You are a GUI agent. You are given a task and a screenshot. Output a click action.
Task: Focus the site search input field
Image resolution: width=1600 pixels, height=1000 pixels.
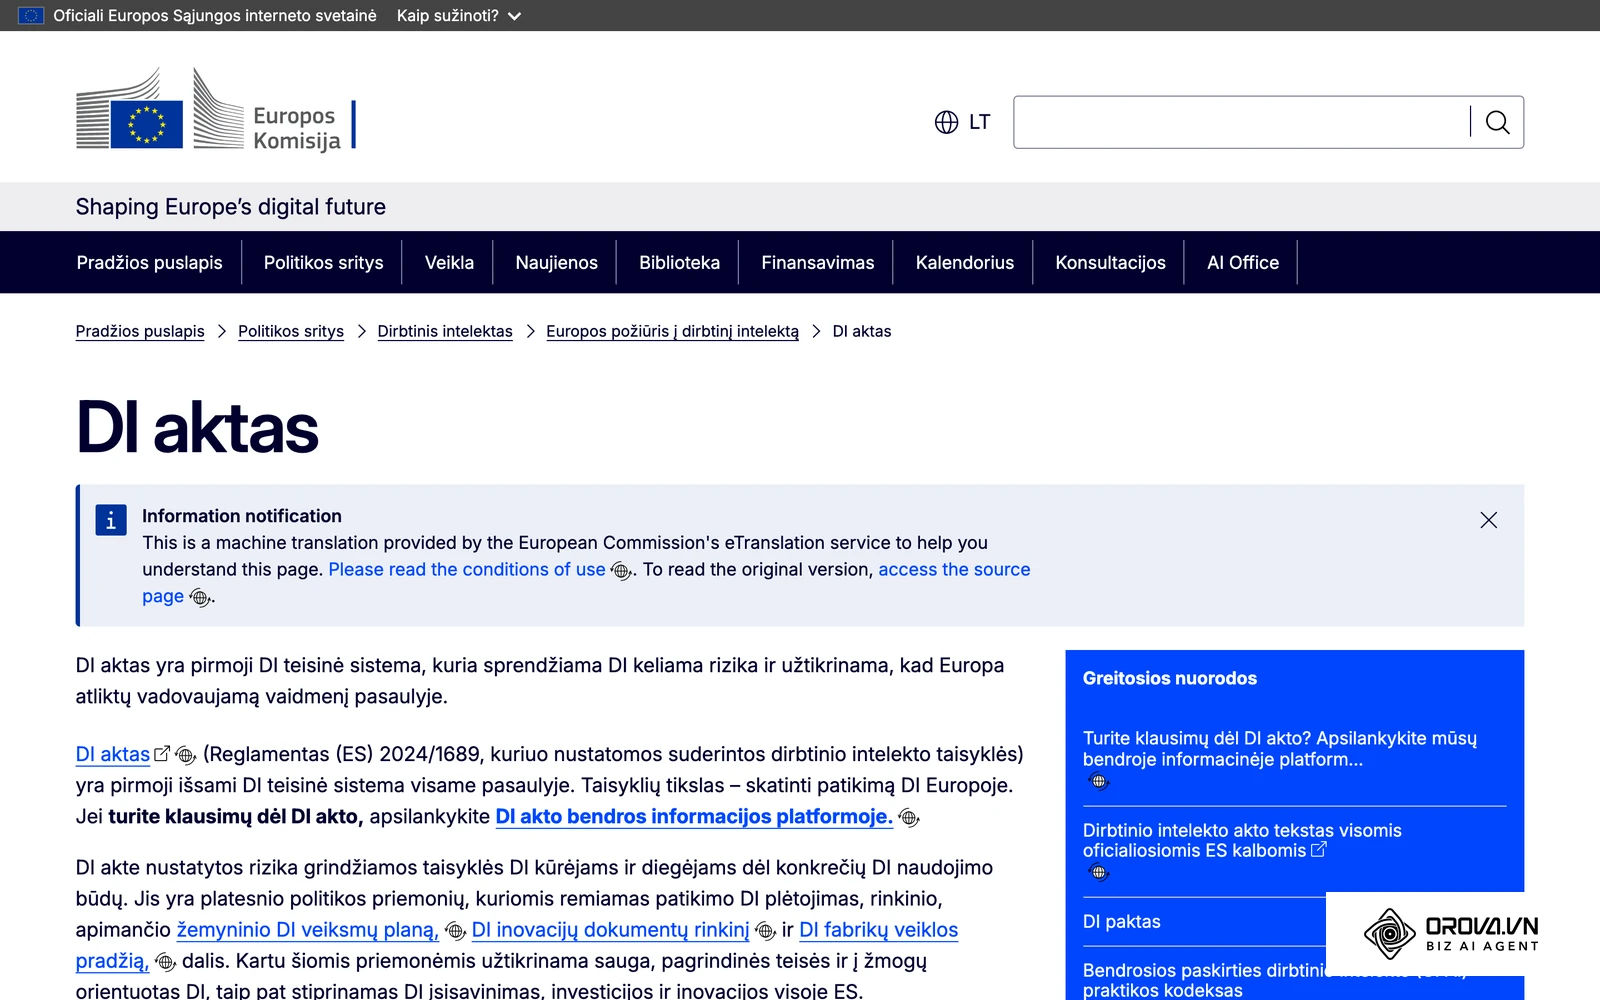click(1242, 122)
